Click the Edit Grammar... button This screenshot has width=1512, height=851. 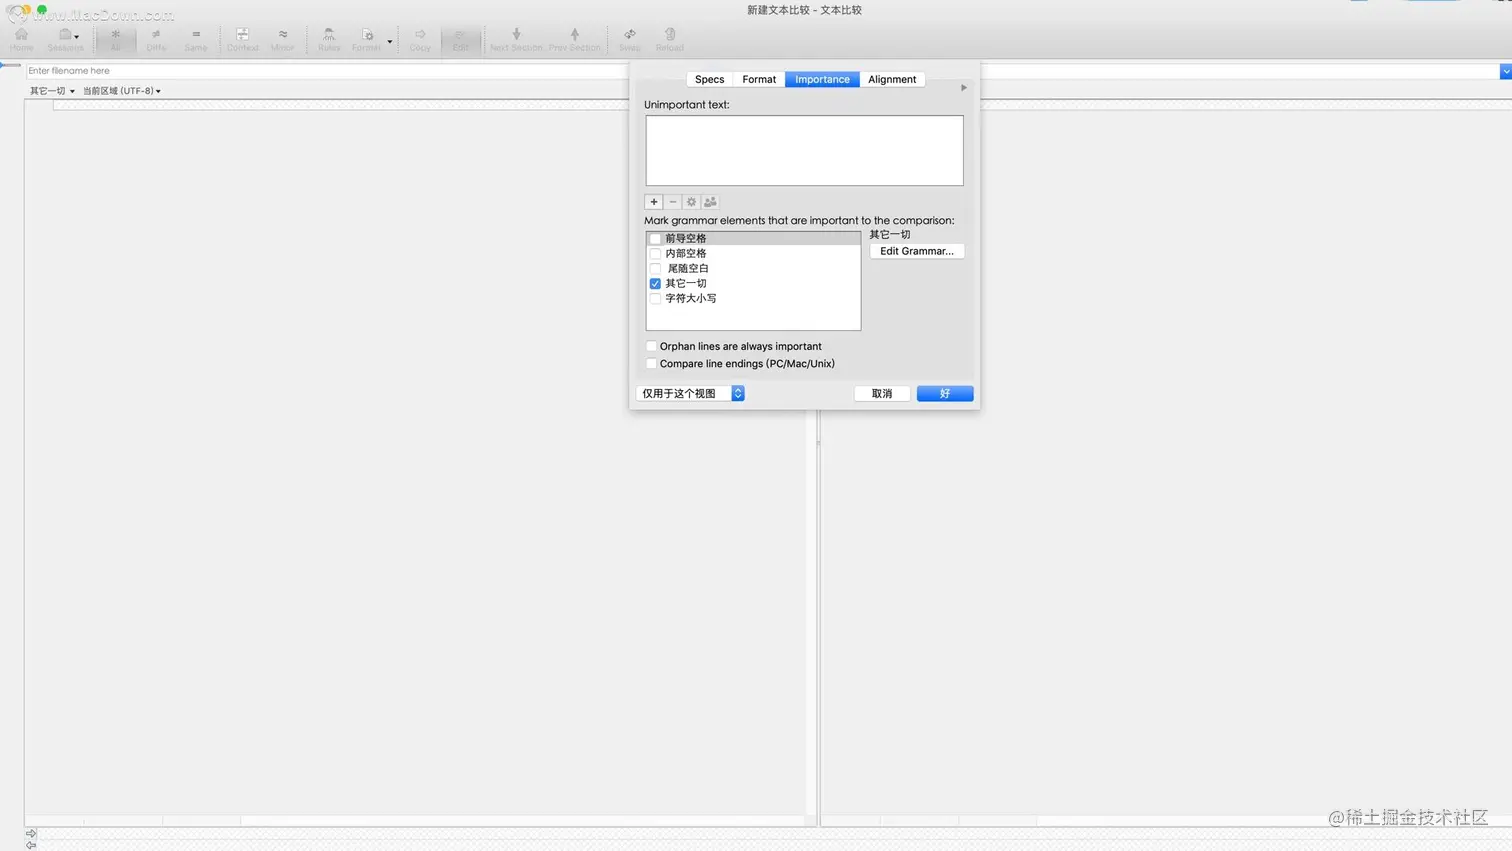click(x=917, y=251)
